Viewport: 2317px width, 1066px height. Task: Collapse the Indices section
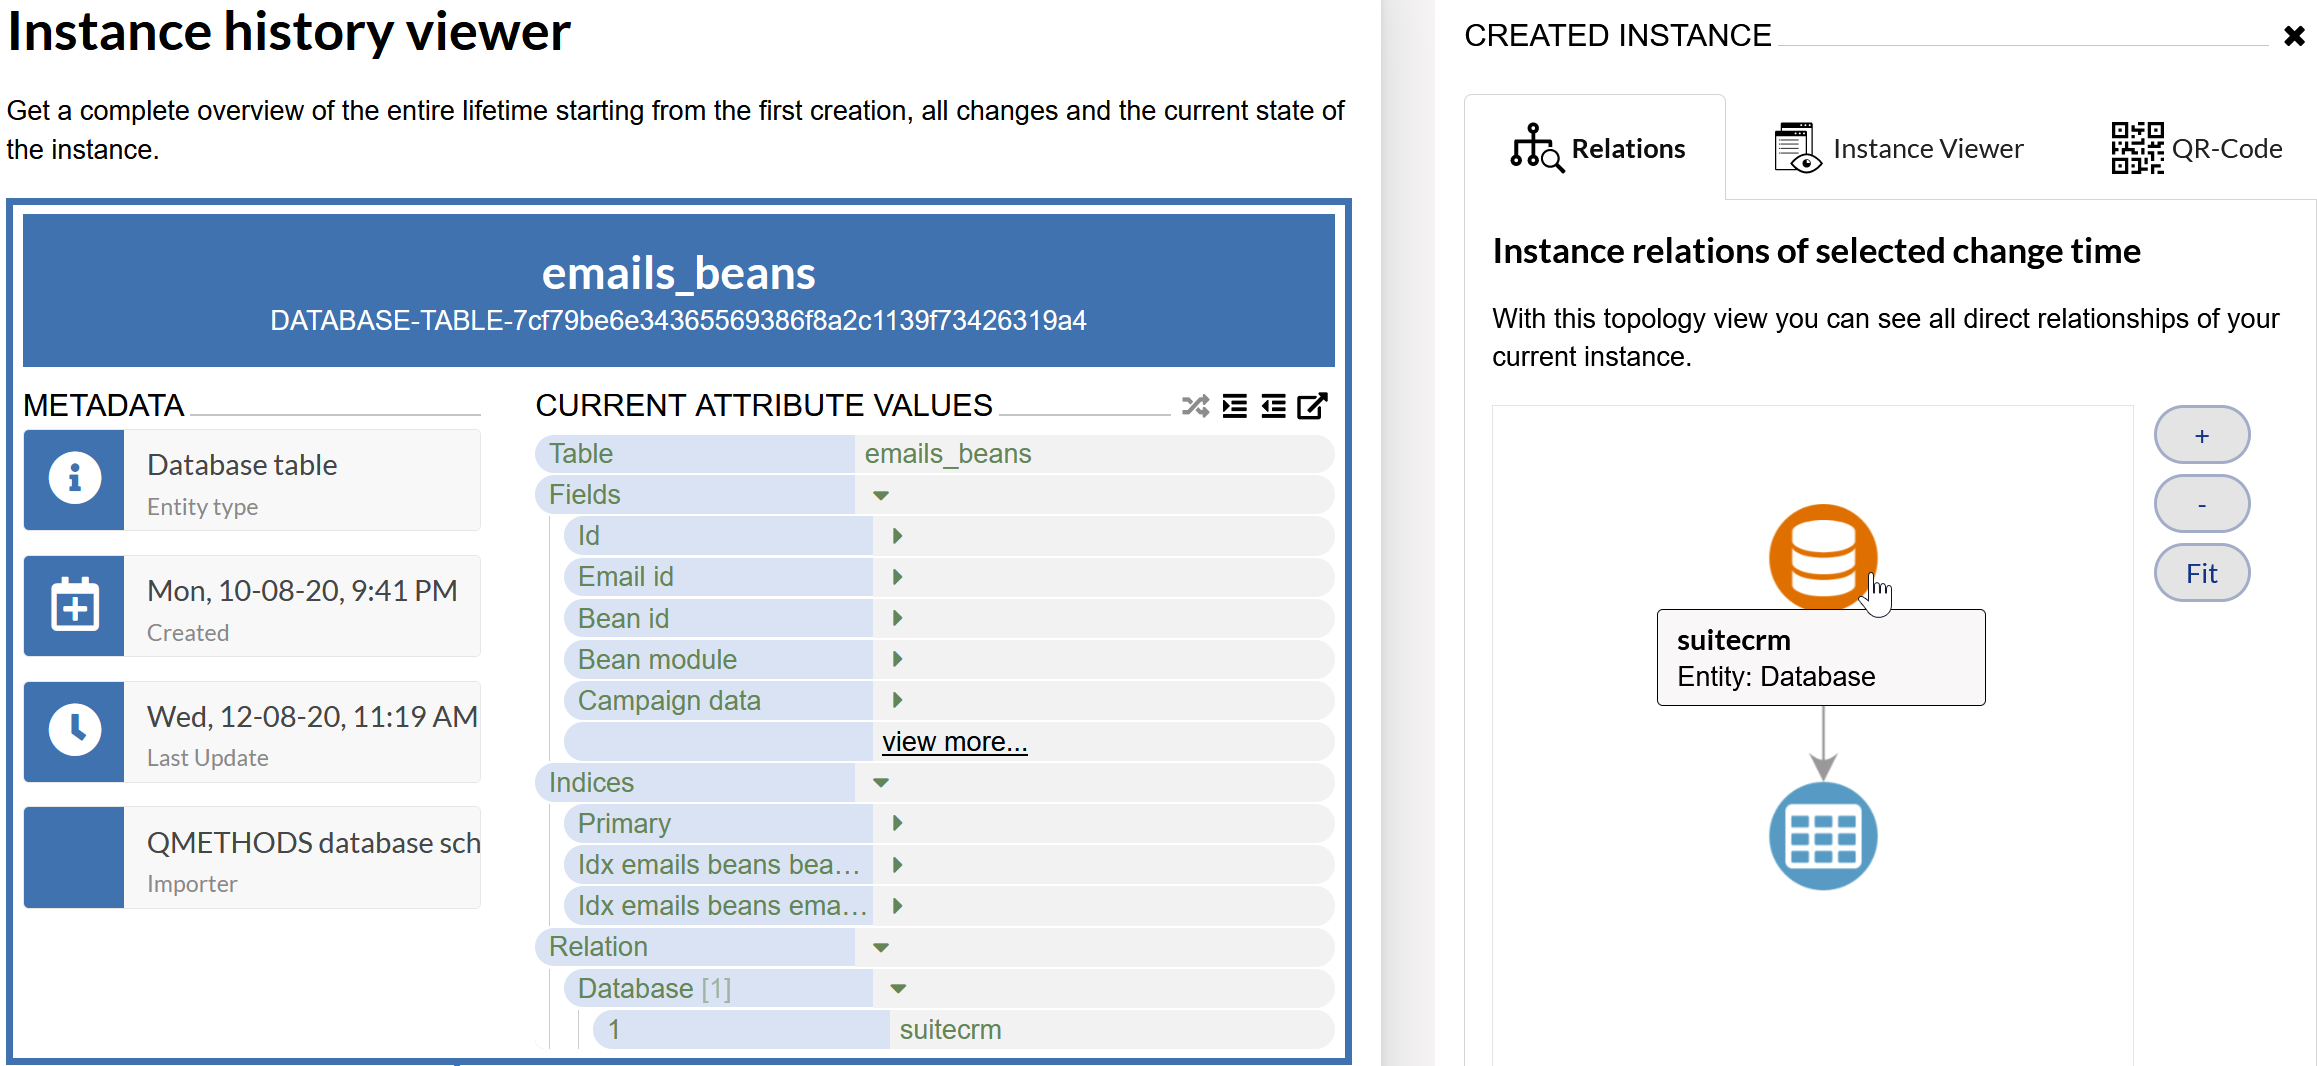pyautogui.click(x=881, y=783)
